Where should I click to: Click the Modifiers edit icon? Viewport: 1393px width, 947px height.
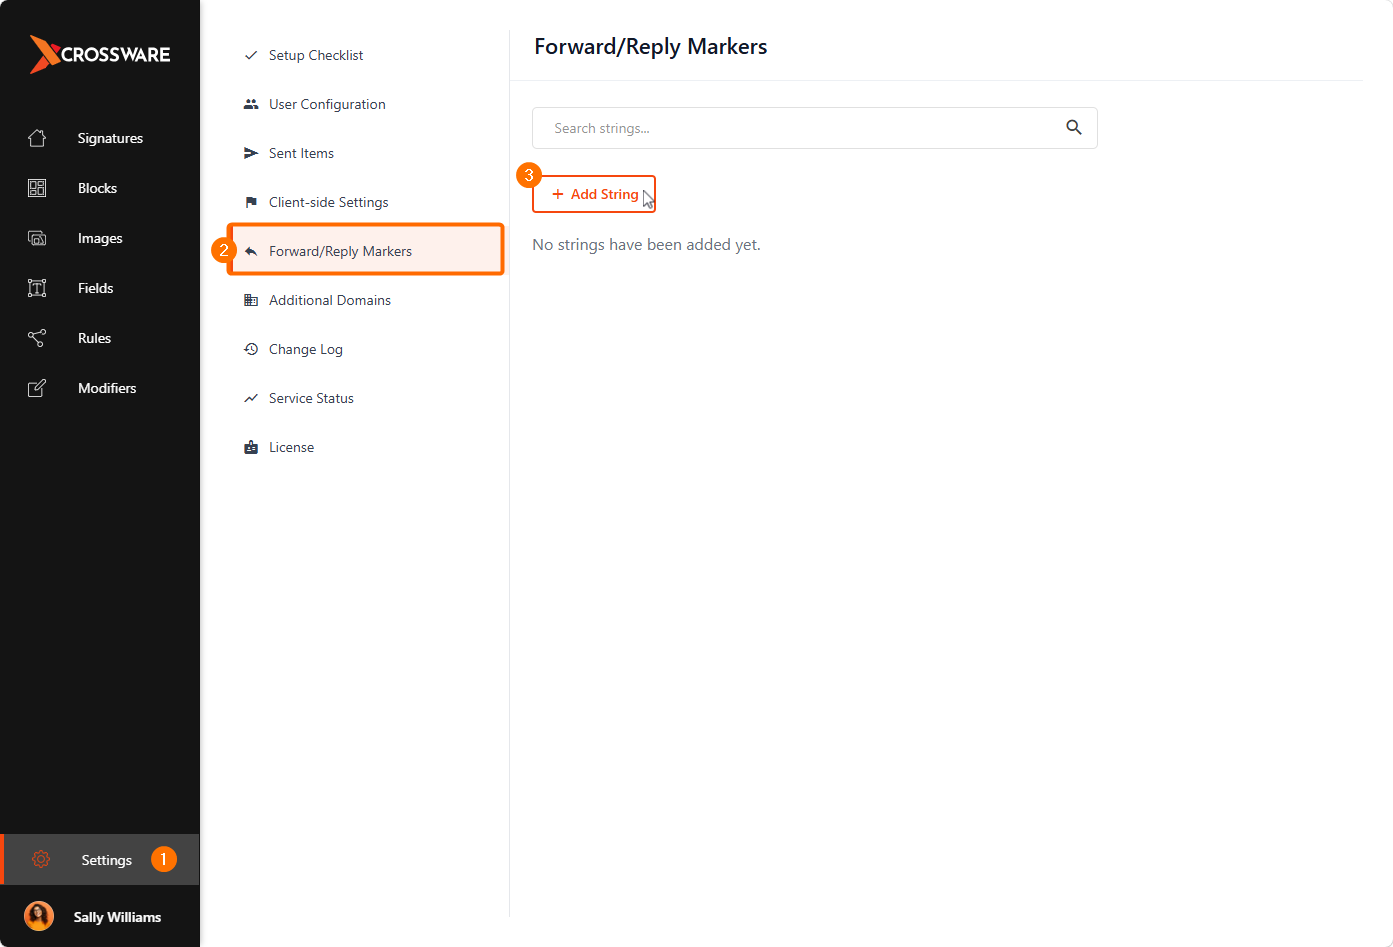click(x=37, y=388)
